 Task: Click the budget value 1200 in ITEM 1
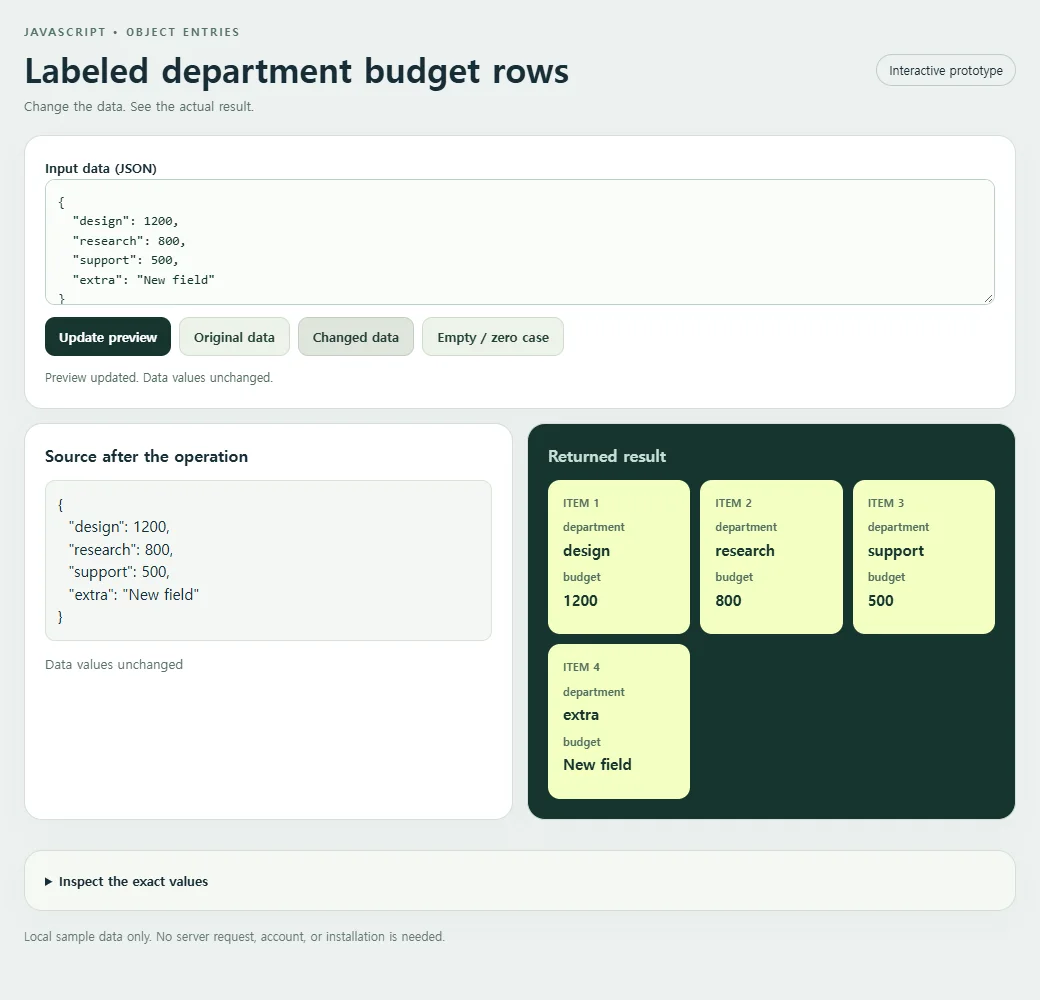click(580, 601)
